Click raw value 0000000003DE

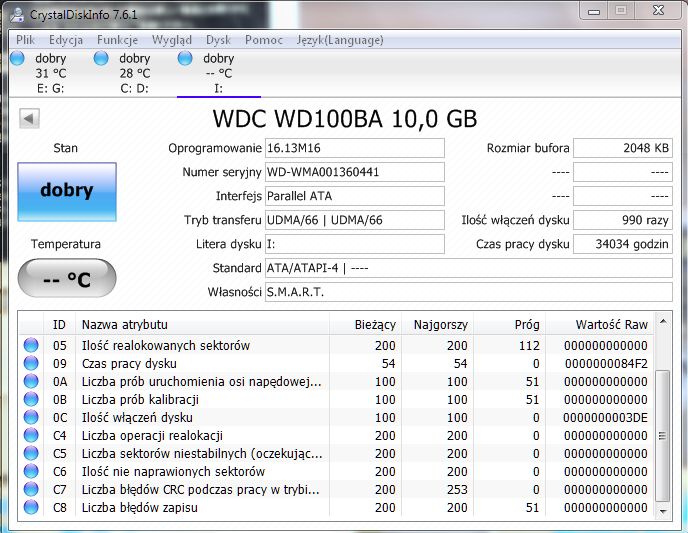pyautogui.click(x=606, y=418)
